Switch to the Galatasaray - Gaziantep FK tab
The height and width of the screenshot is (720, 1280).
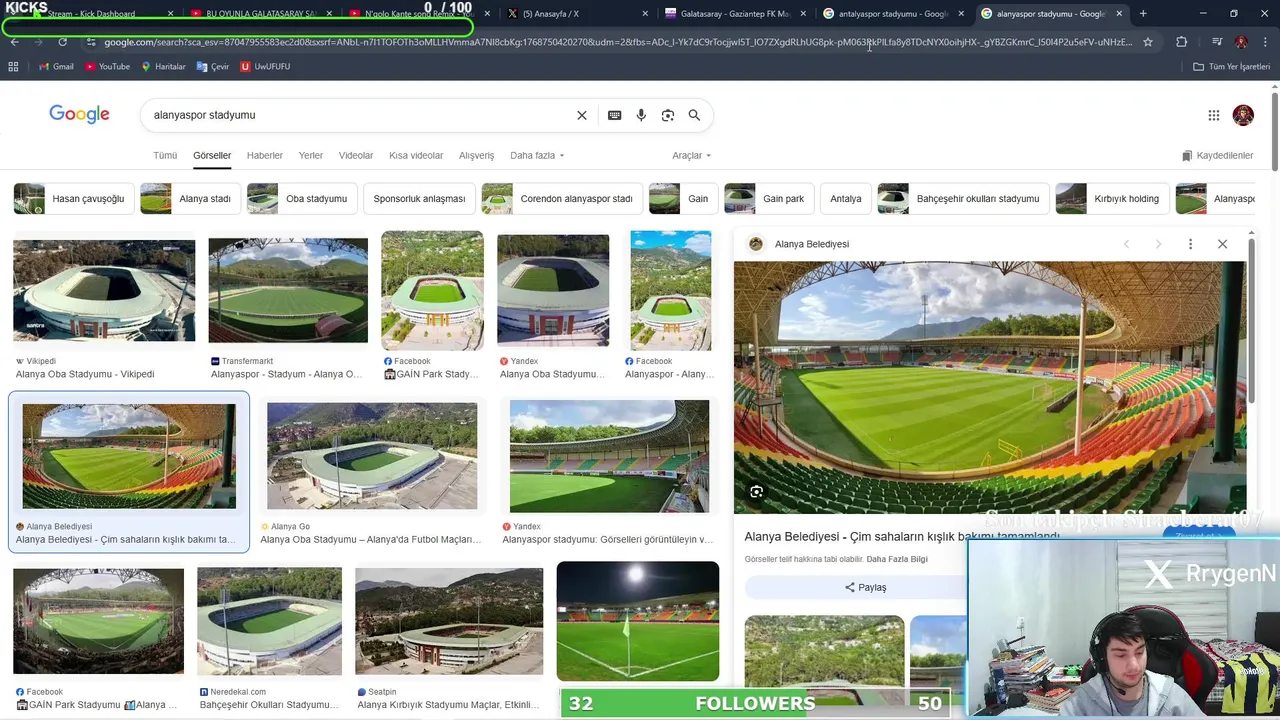pyautogui.click(x=735, y=14)
